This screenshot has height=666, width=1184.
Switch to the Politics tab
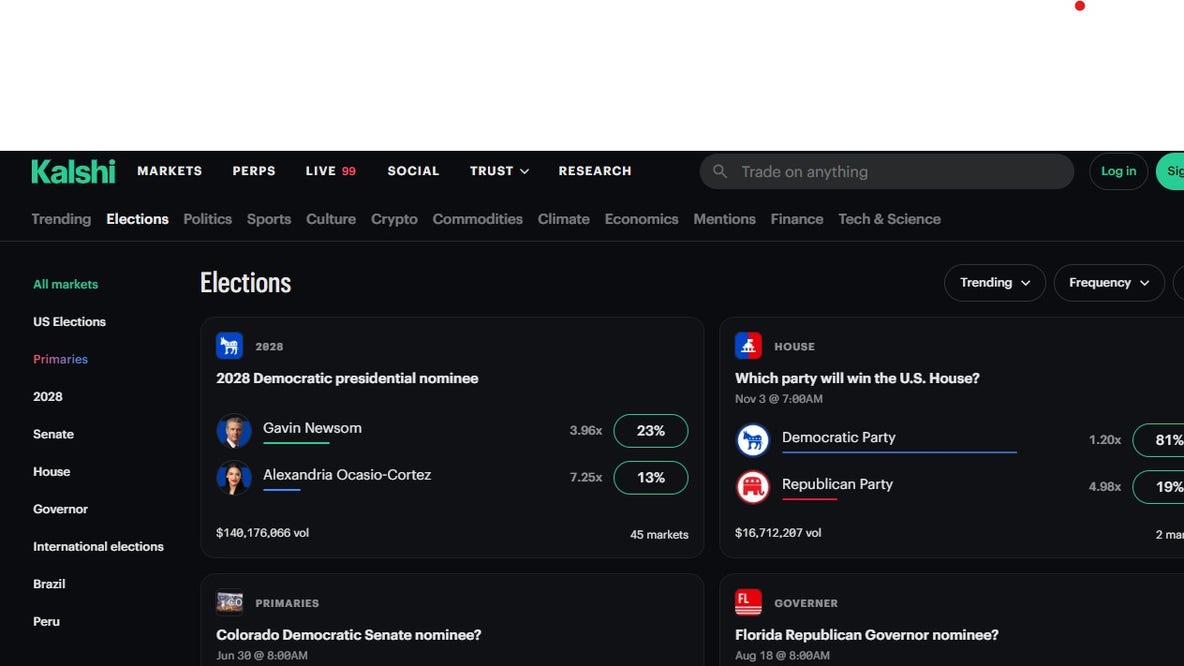tap(208, 219)
